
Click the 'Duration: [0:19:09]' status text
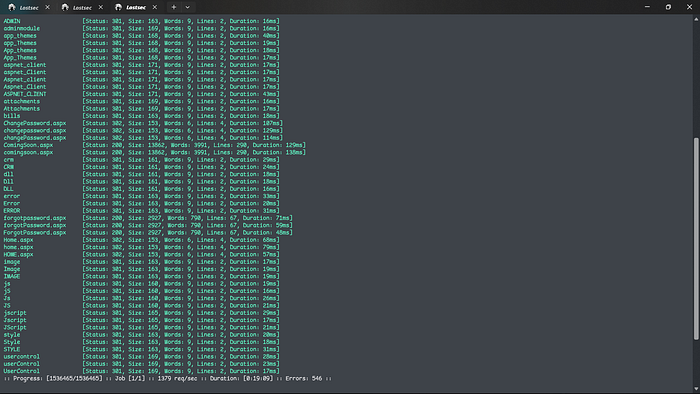242,378
